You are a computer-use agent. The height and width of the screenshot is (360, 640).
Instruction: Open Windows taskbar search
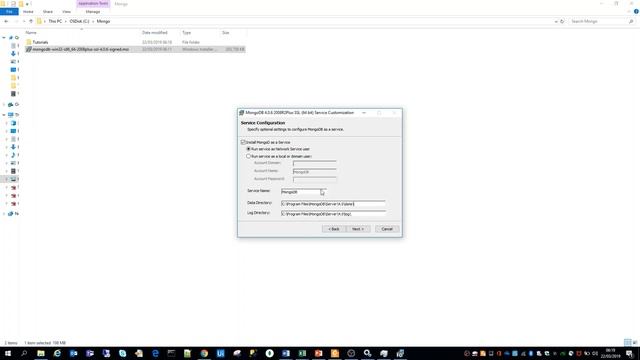pos(24,353)
